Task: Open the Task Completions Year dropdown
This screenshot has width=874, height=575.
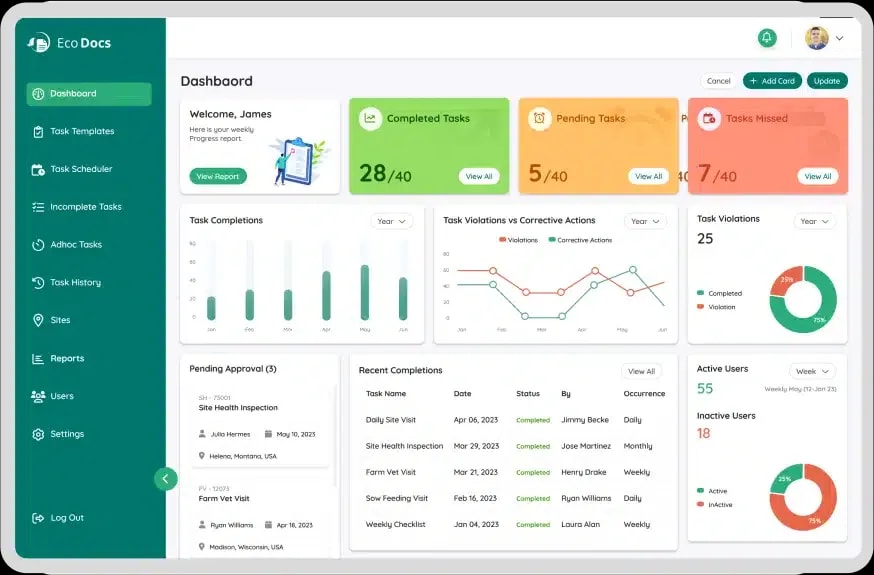Action: pos(392,221)
